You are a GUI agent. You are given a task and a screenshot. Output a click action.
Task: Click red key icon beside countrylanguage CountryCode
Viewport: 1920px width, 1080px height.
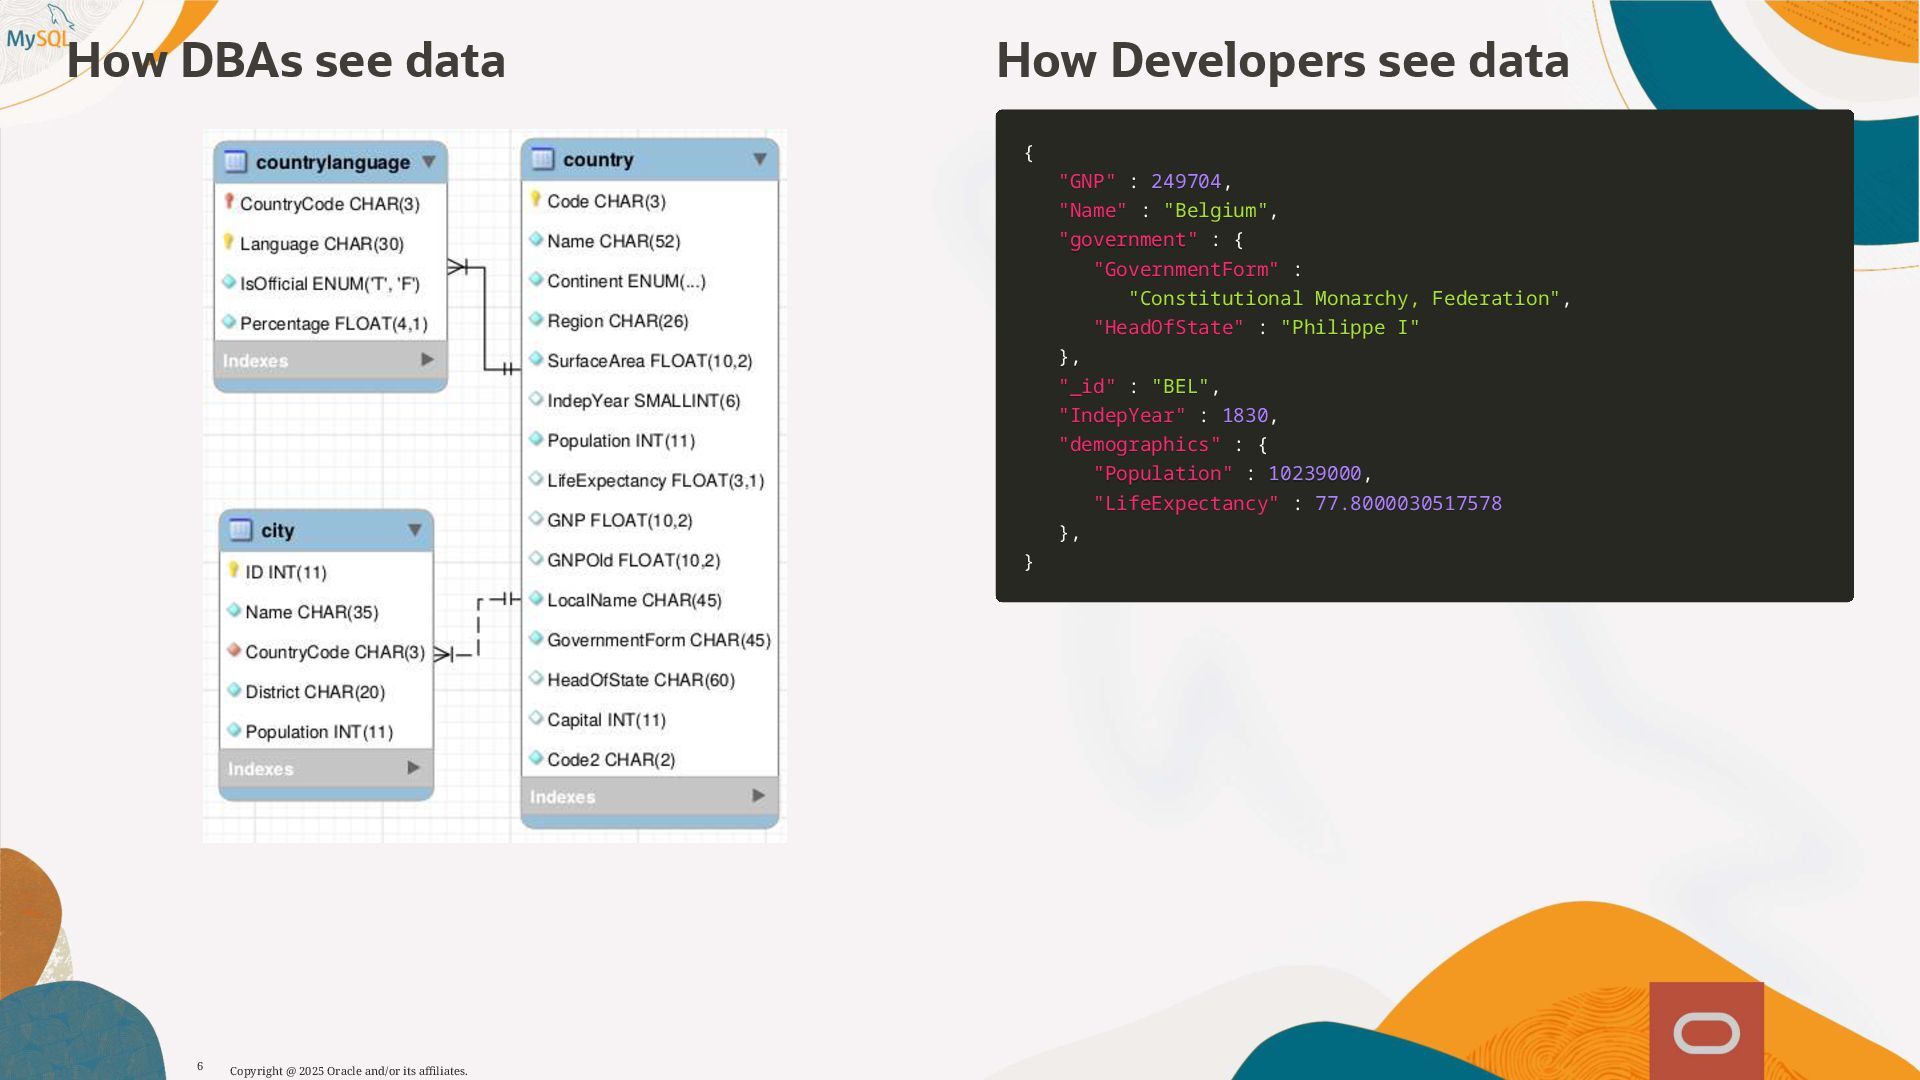click(229, 203)
